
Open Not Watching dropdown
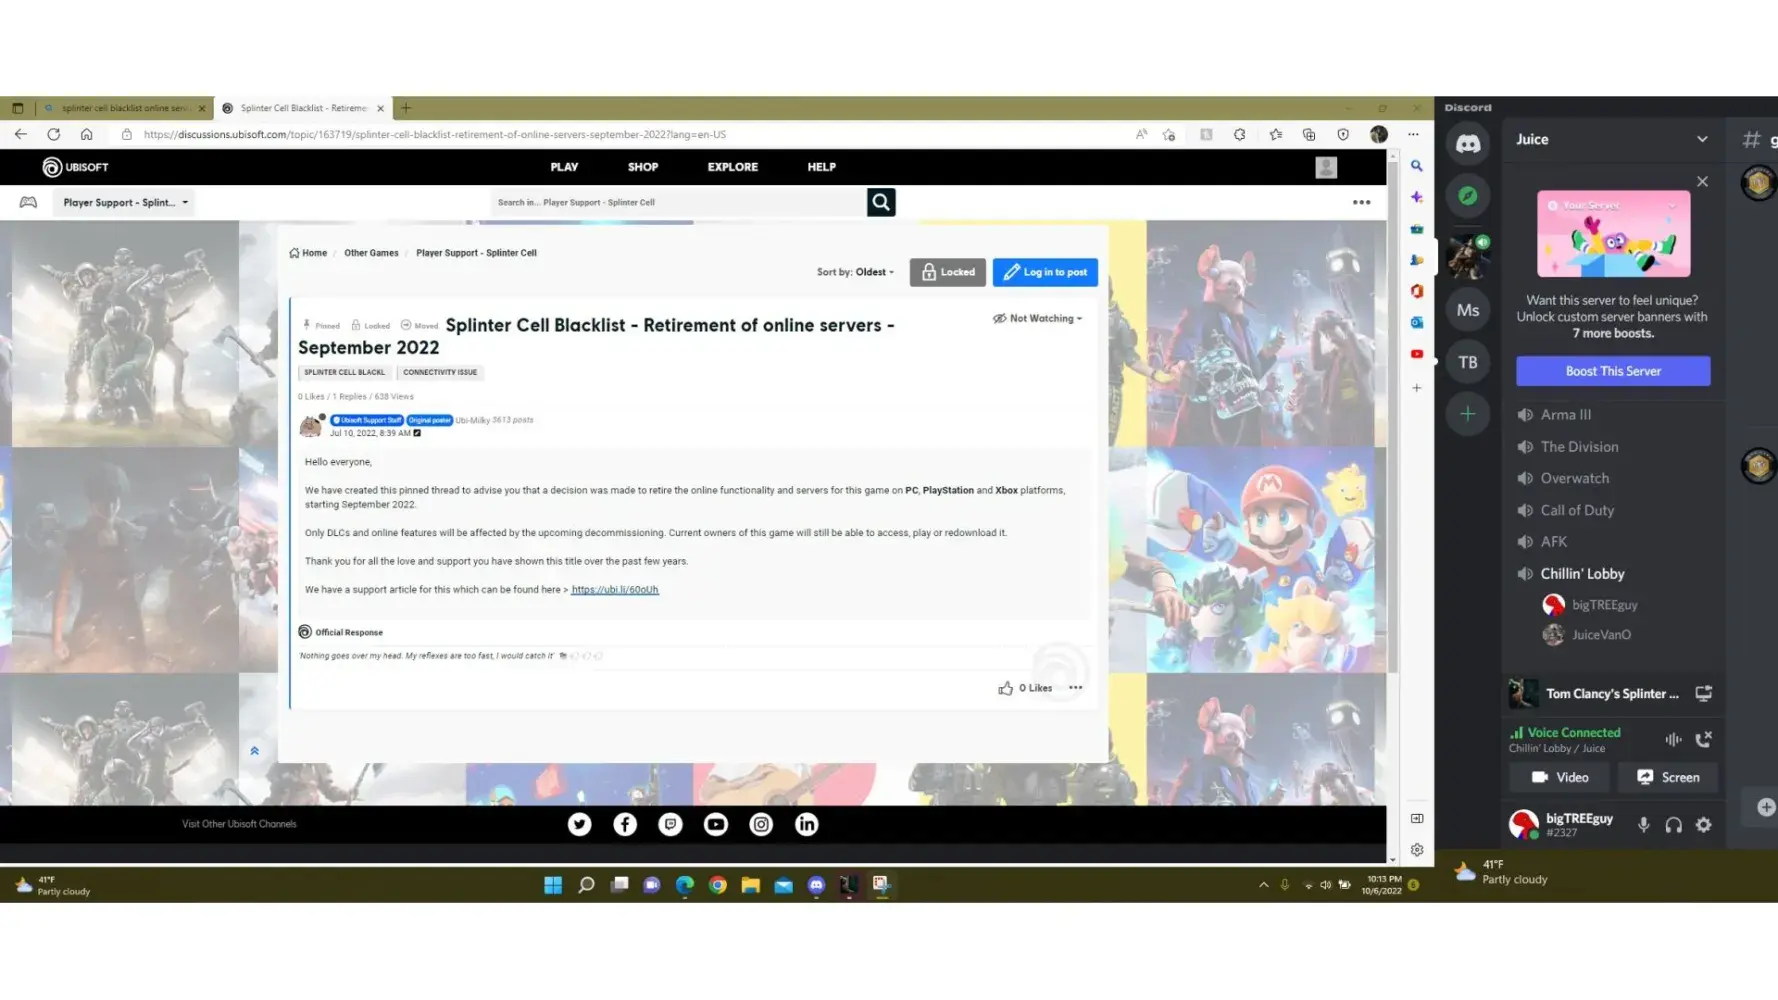[1037, 319]
